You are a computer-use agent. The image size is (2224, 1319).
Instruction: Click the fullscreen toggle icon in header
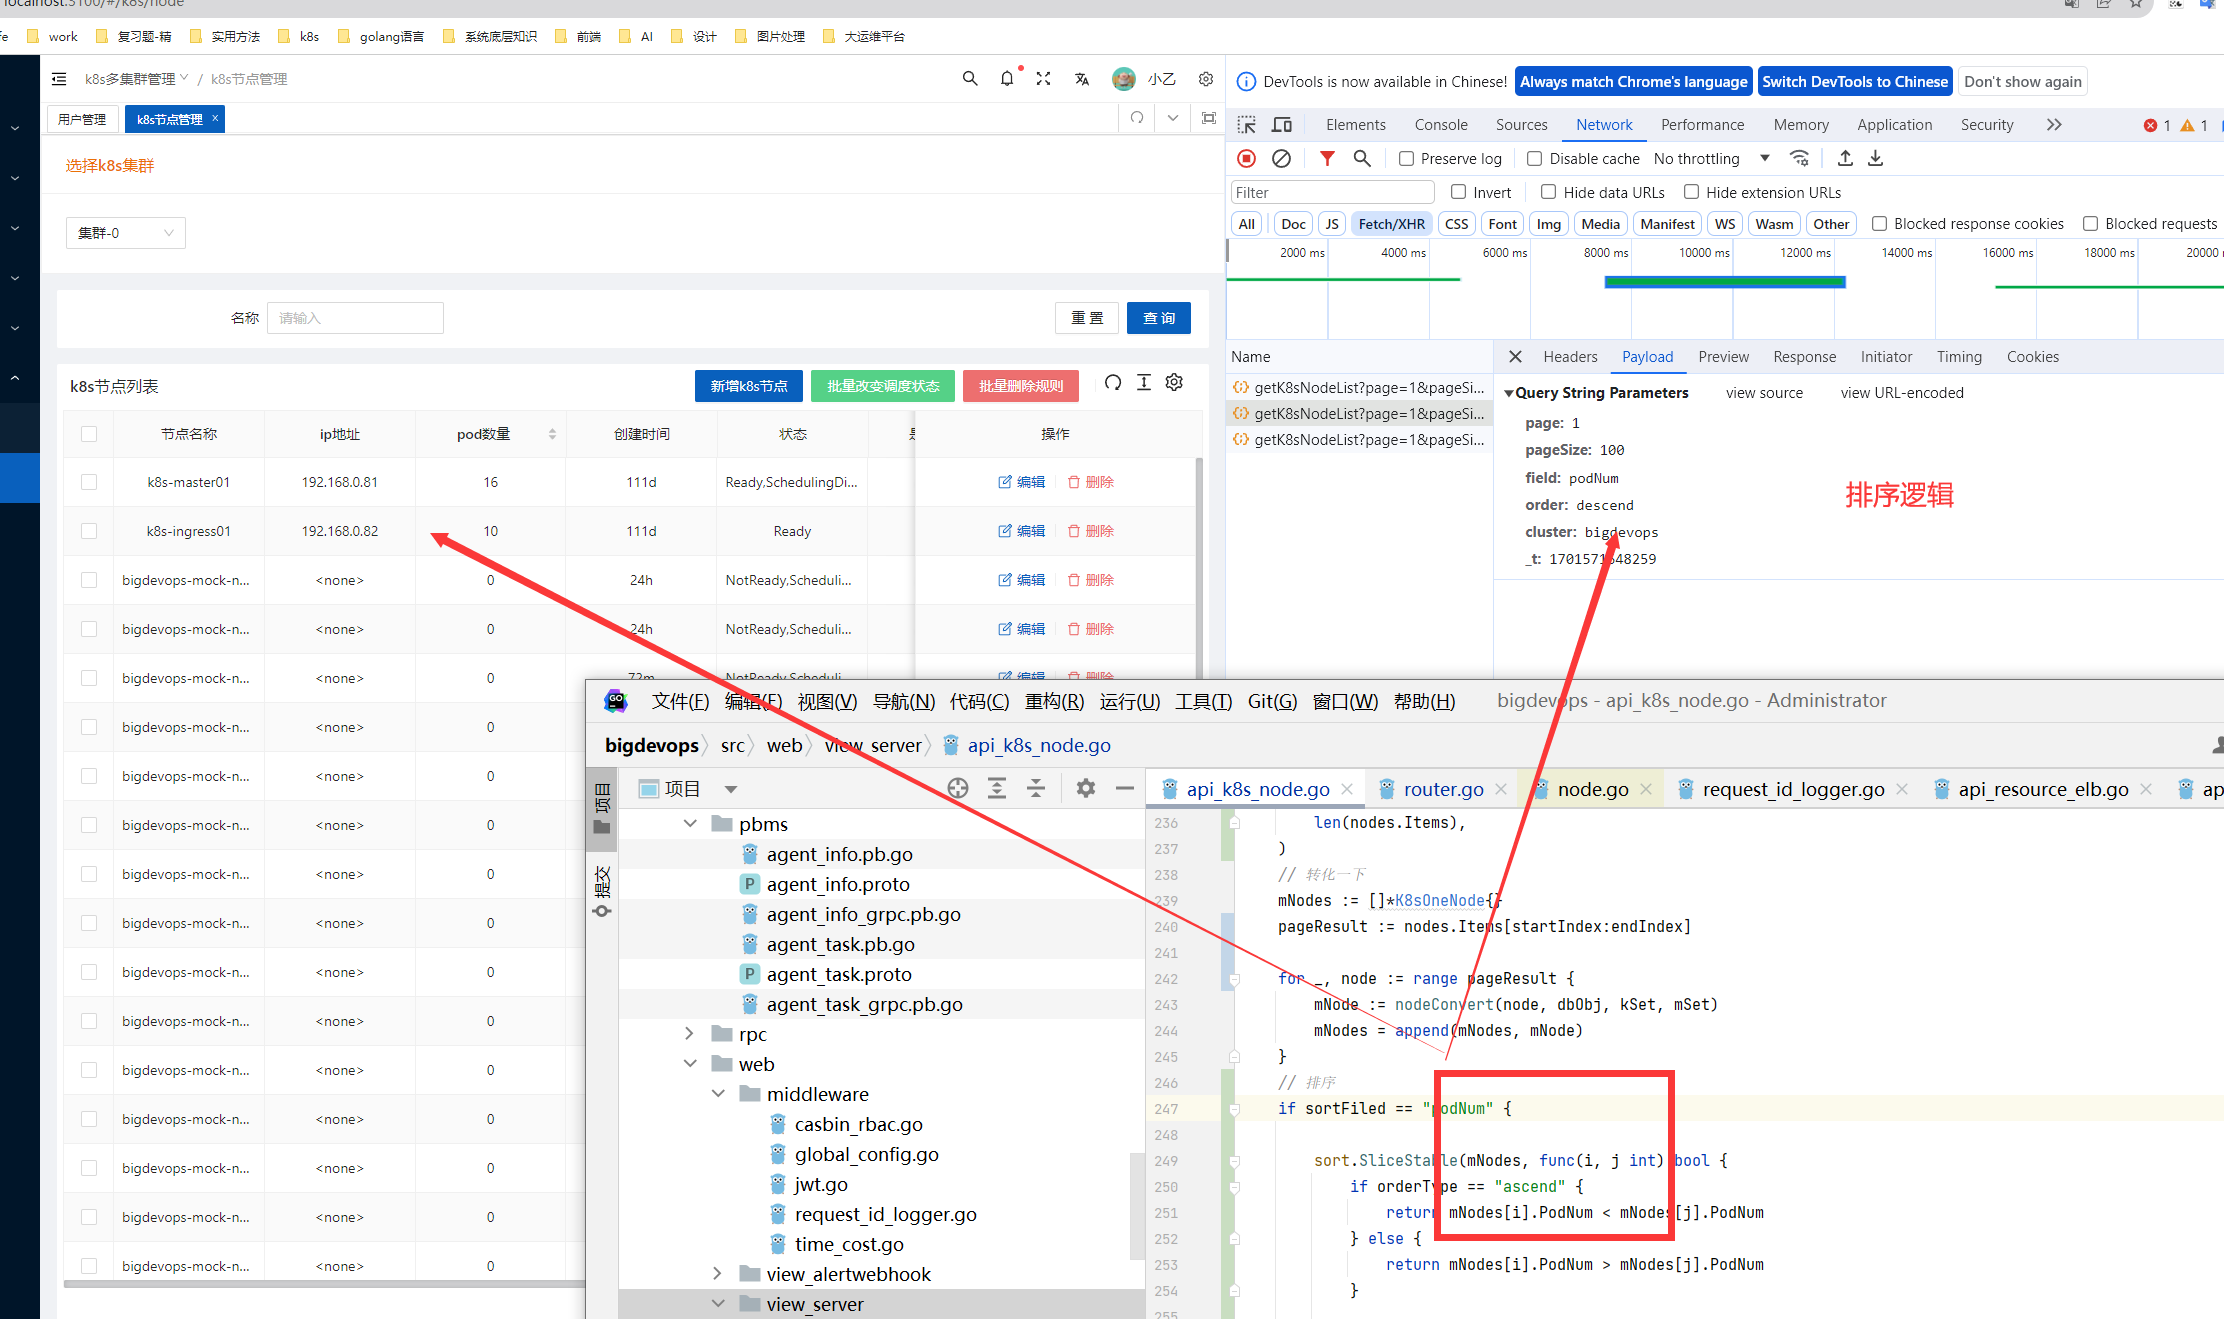(1043, 79)
